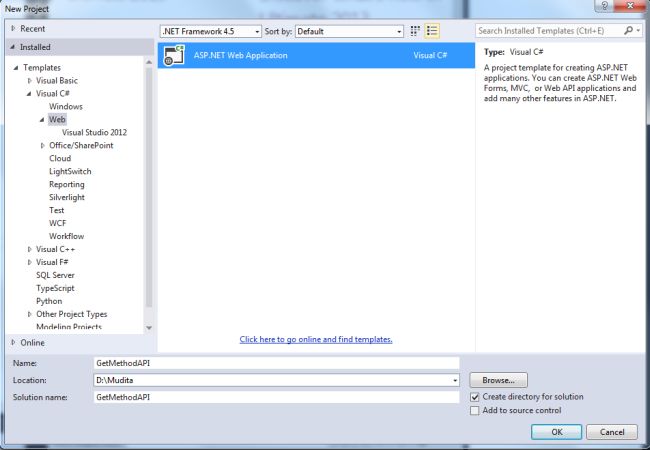Image resolution: width=650 pixels, height=450 pixels.
Task: Click the search options dropdown arrow
Action: (x=638, y=31)
